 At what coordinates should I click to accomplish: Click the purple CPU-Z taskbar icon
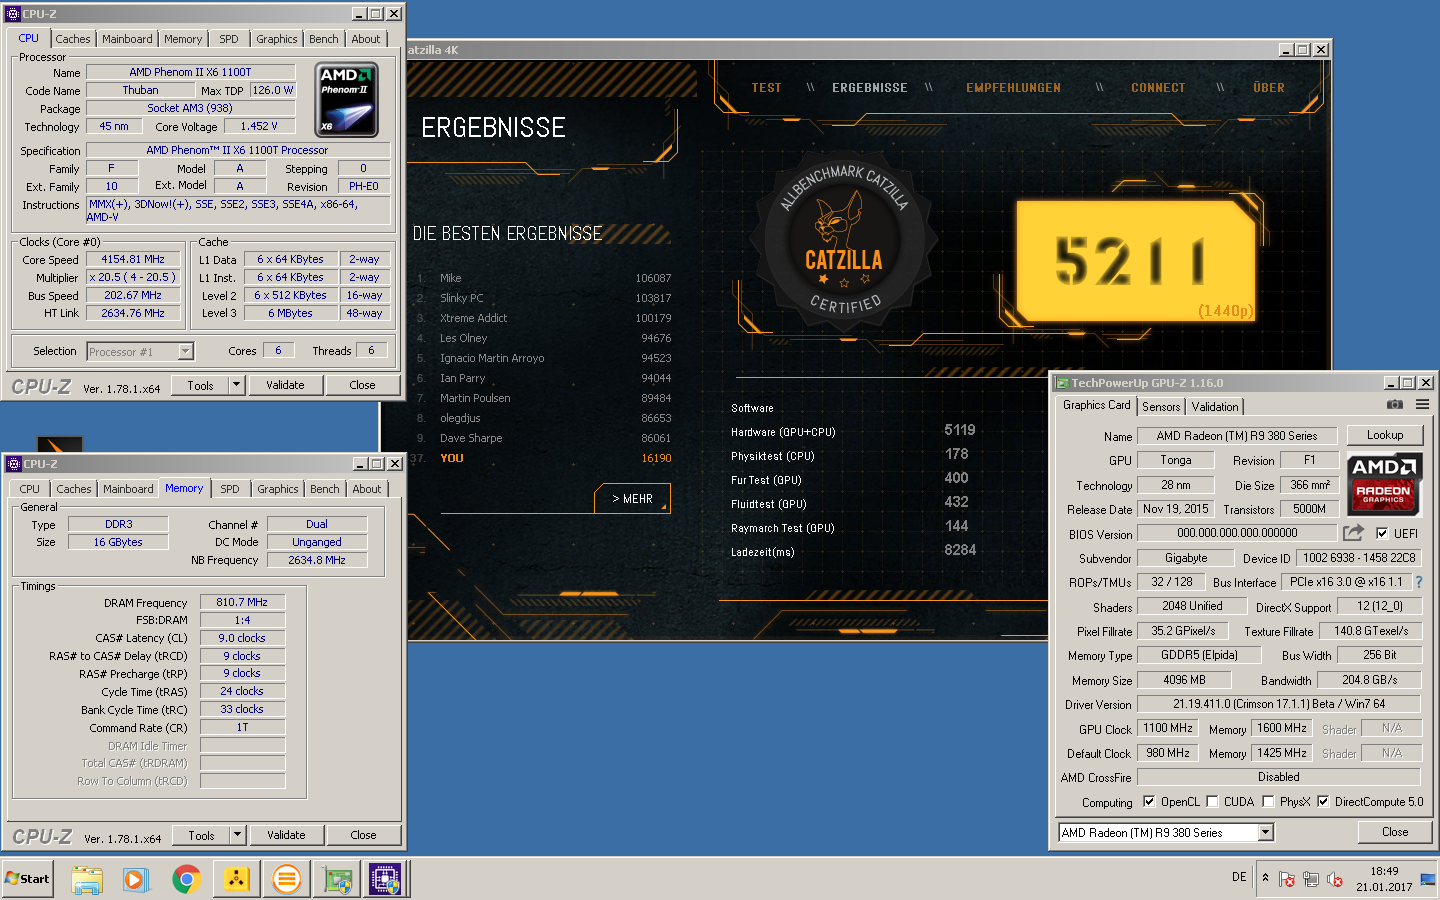[385, 880]
